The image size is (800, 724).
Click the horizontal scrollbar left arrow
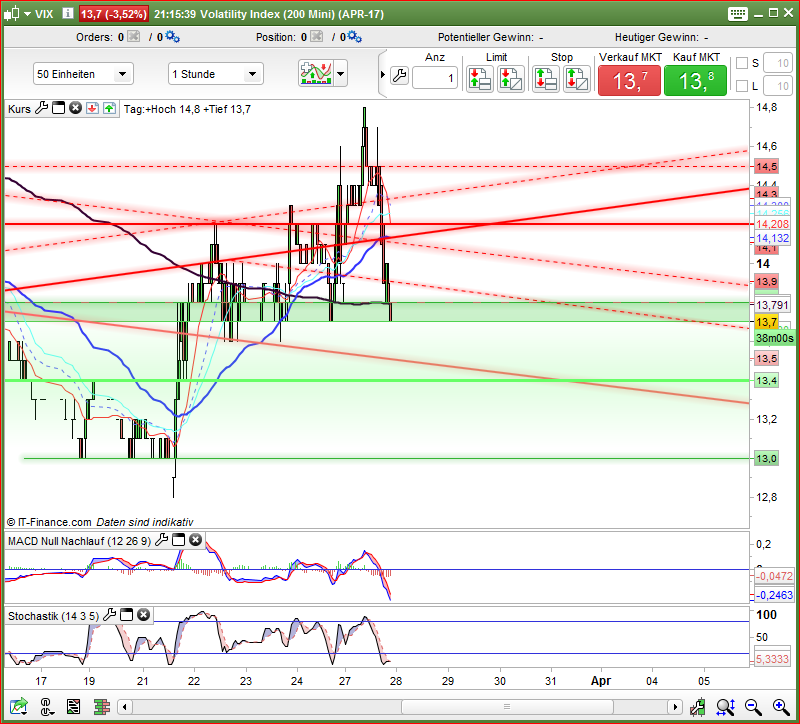124,707
